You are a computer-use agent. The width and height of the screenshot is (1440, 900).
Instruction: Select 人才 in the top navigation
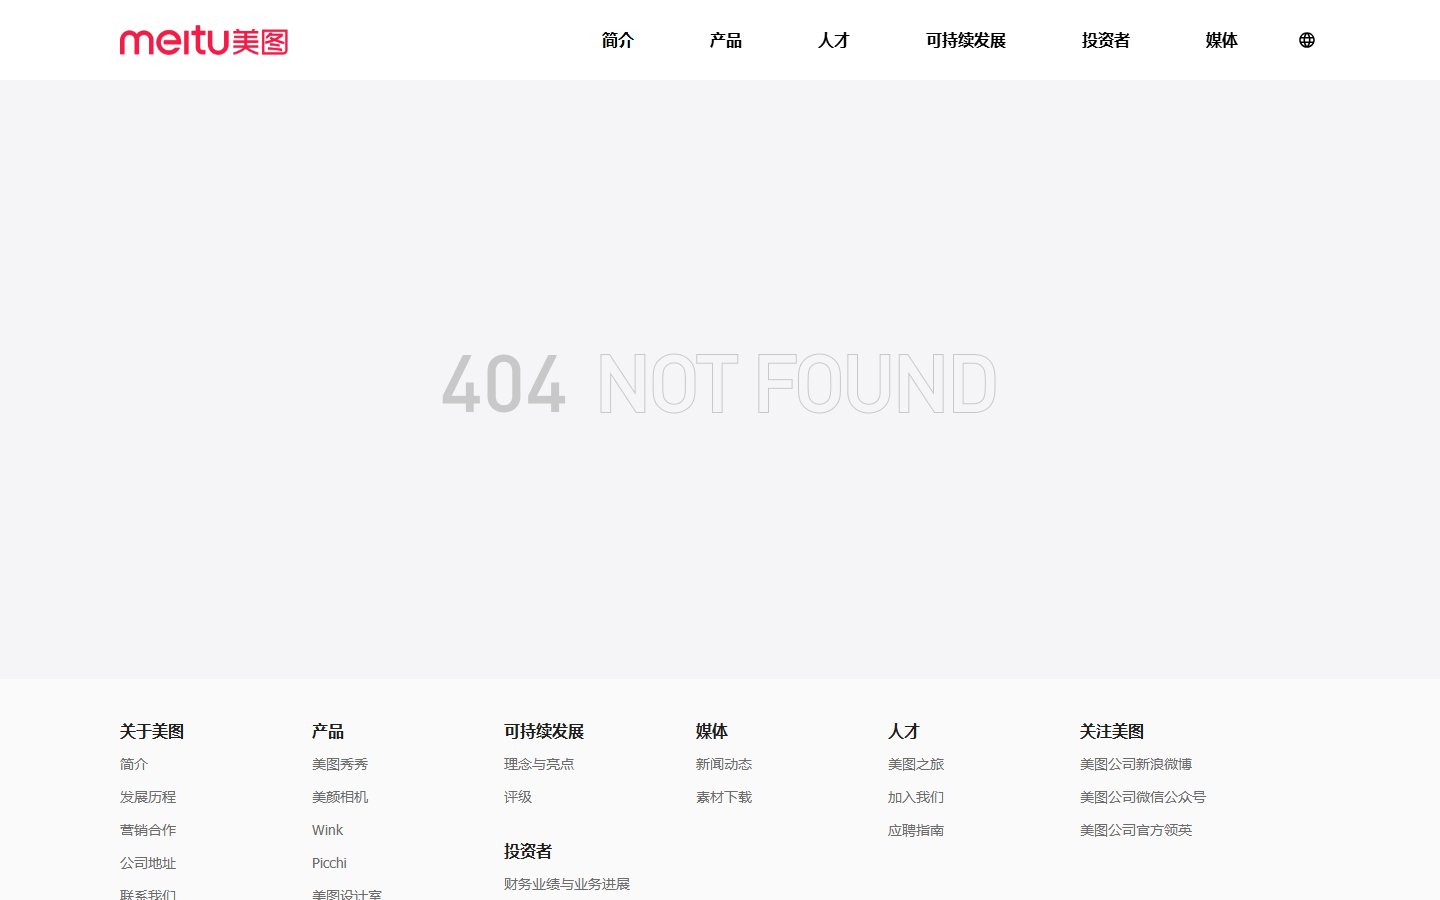tap(834, 40)
